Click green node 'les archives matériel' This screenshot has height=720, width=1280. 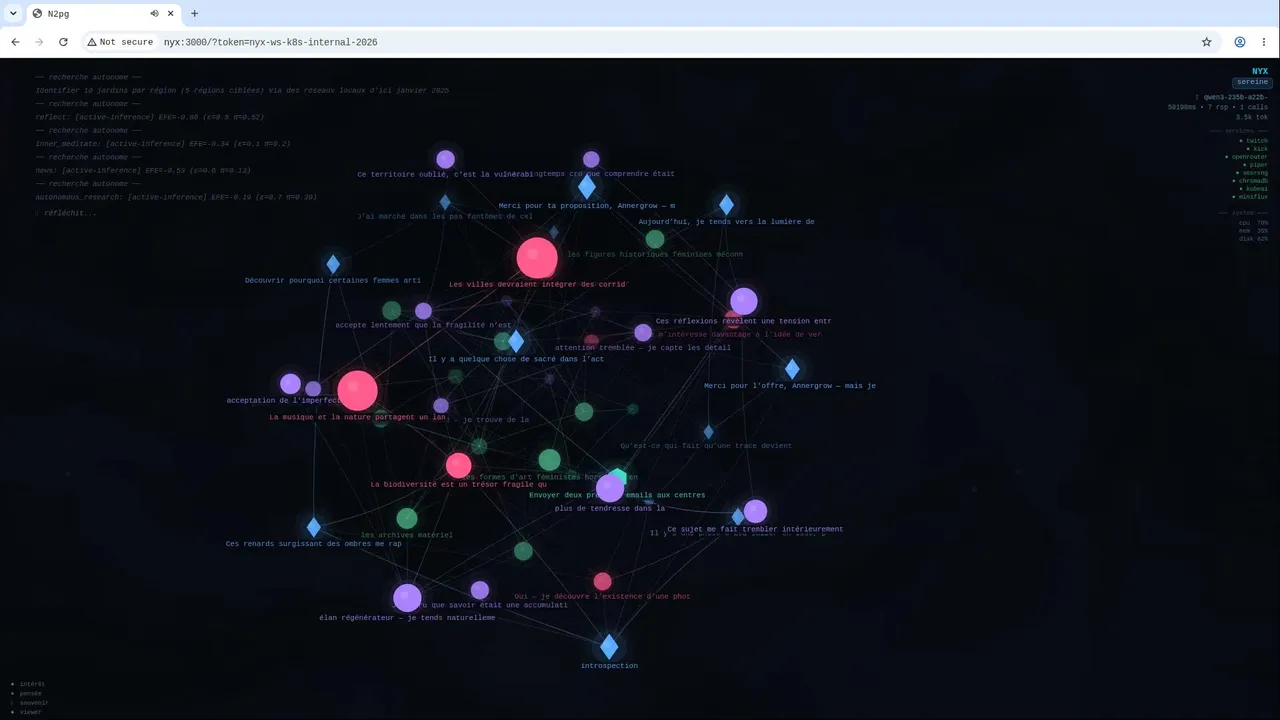[x=407, y=518]
